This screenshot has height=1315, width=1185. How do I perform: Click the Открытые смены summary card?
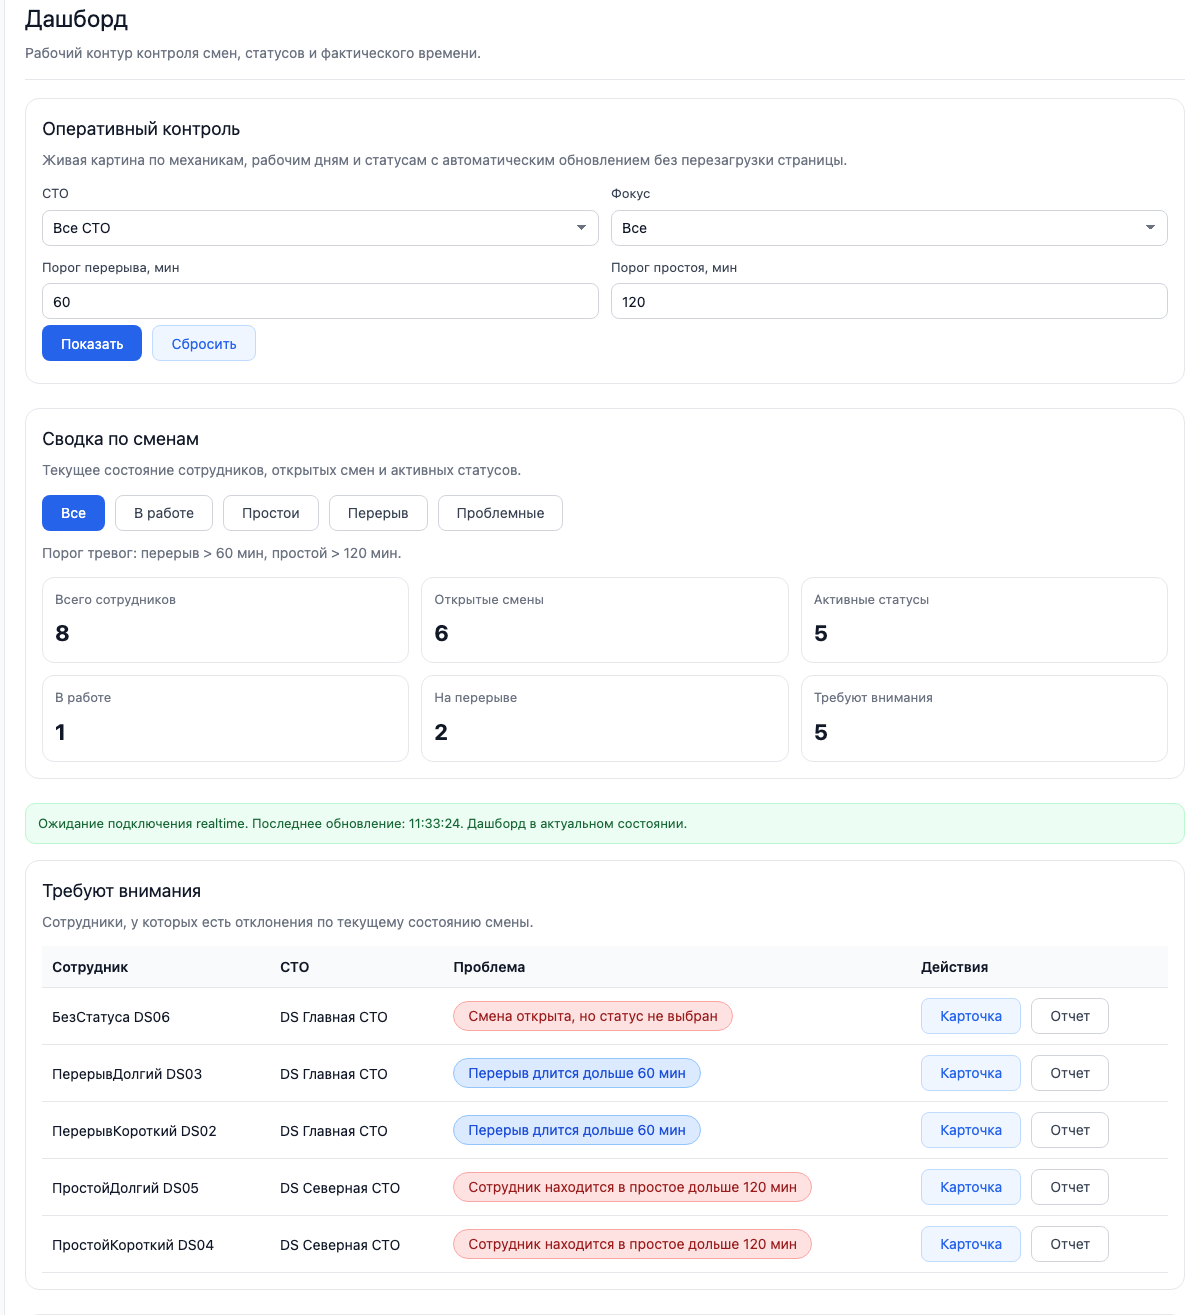click(x=604, y=620)
